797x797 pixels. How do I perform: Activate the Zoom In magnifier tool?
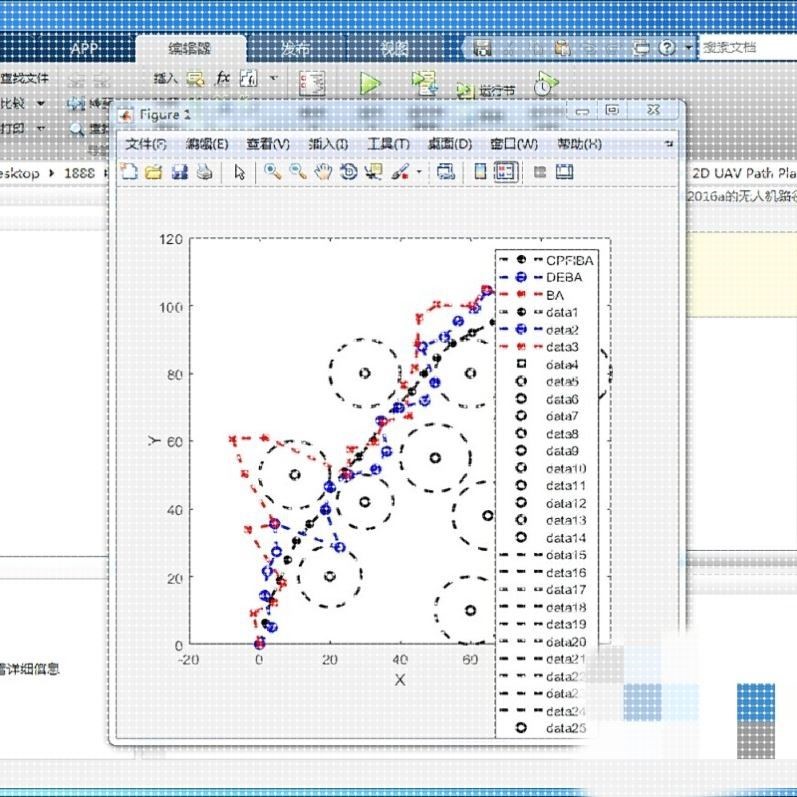tap(272, 172)
